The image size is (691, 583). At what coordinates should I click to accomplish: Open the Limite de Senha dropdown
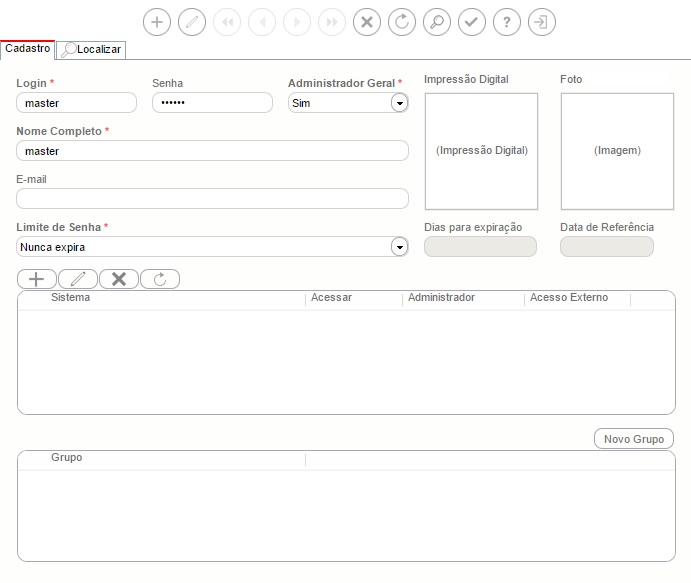[399, 247]
